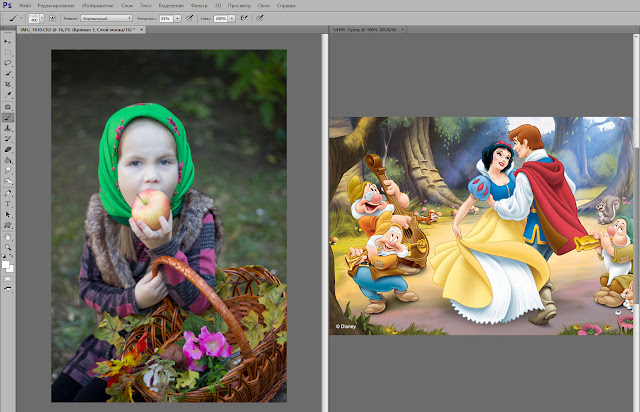Image resolution: width=640 pixels, height=412 pixels.
Task: Select the Quick Selection tool
Action: tap(8, 73)
